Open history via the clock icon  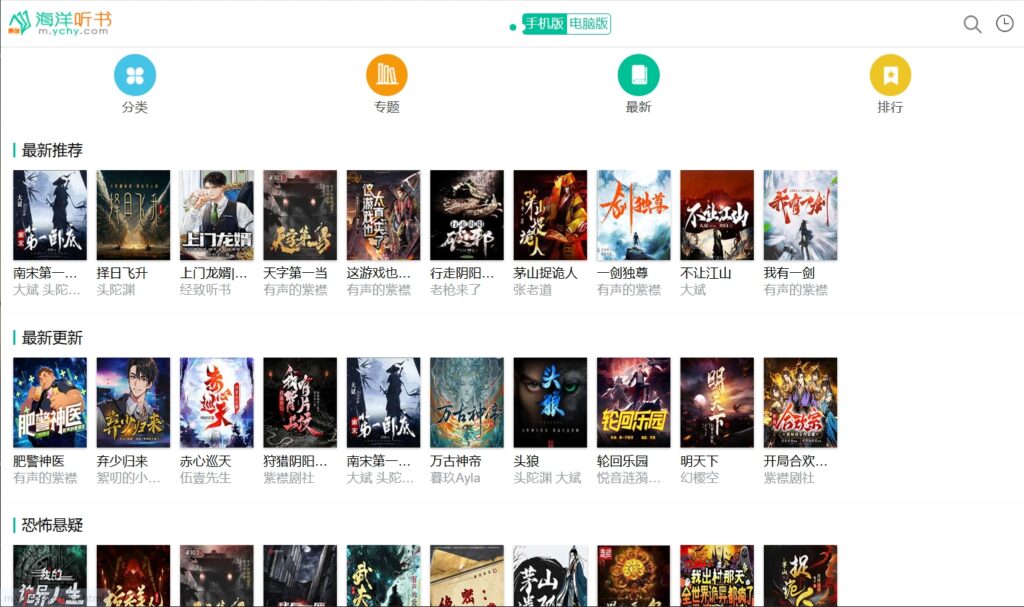point(1004,23)
